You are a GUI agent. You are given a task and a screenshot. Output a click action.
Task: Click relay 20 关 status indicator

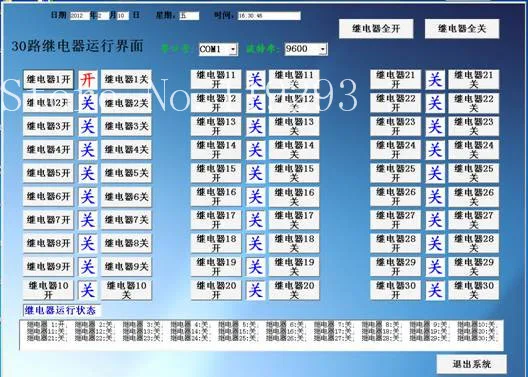(255, 290)
